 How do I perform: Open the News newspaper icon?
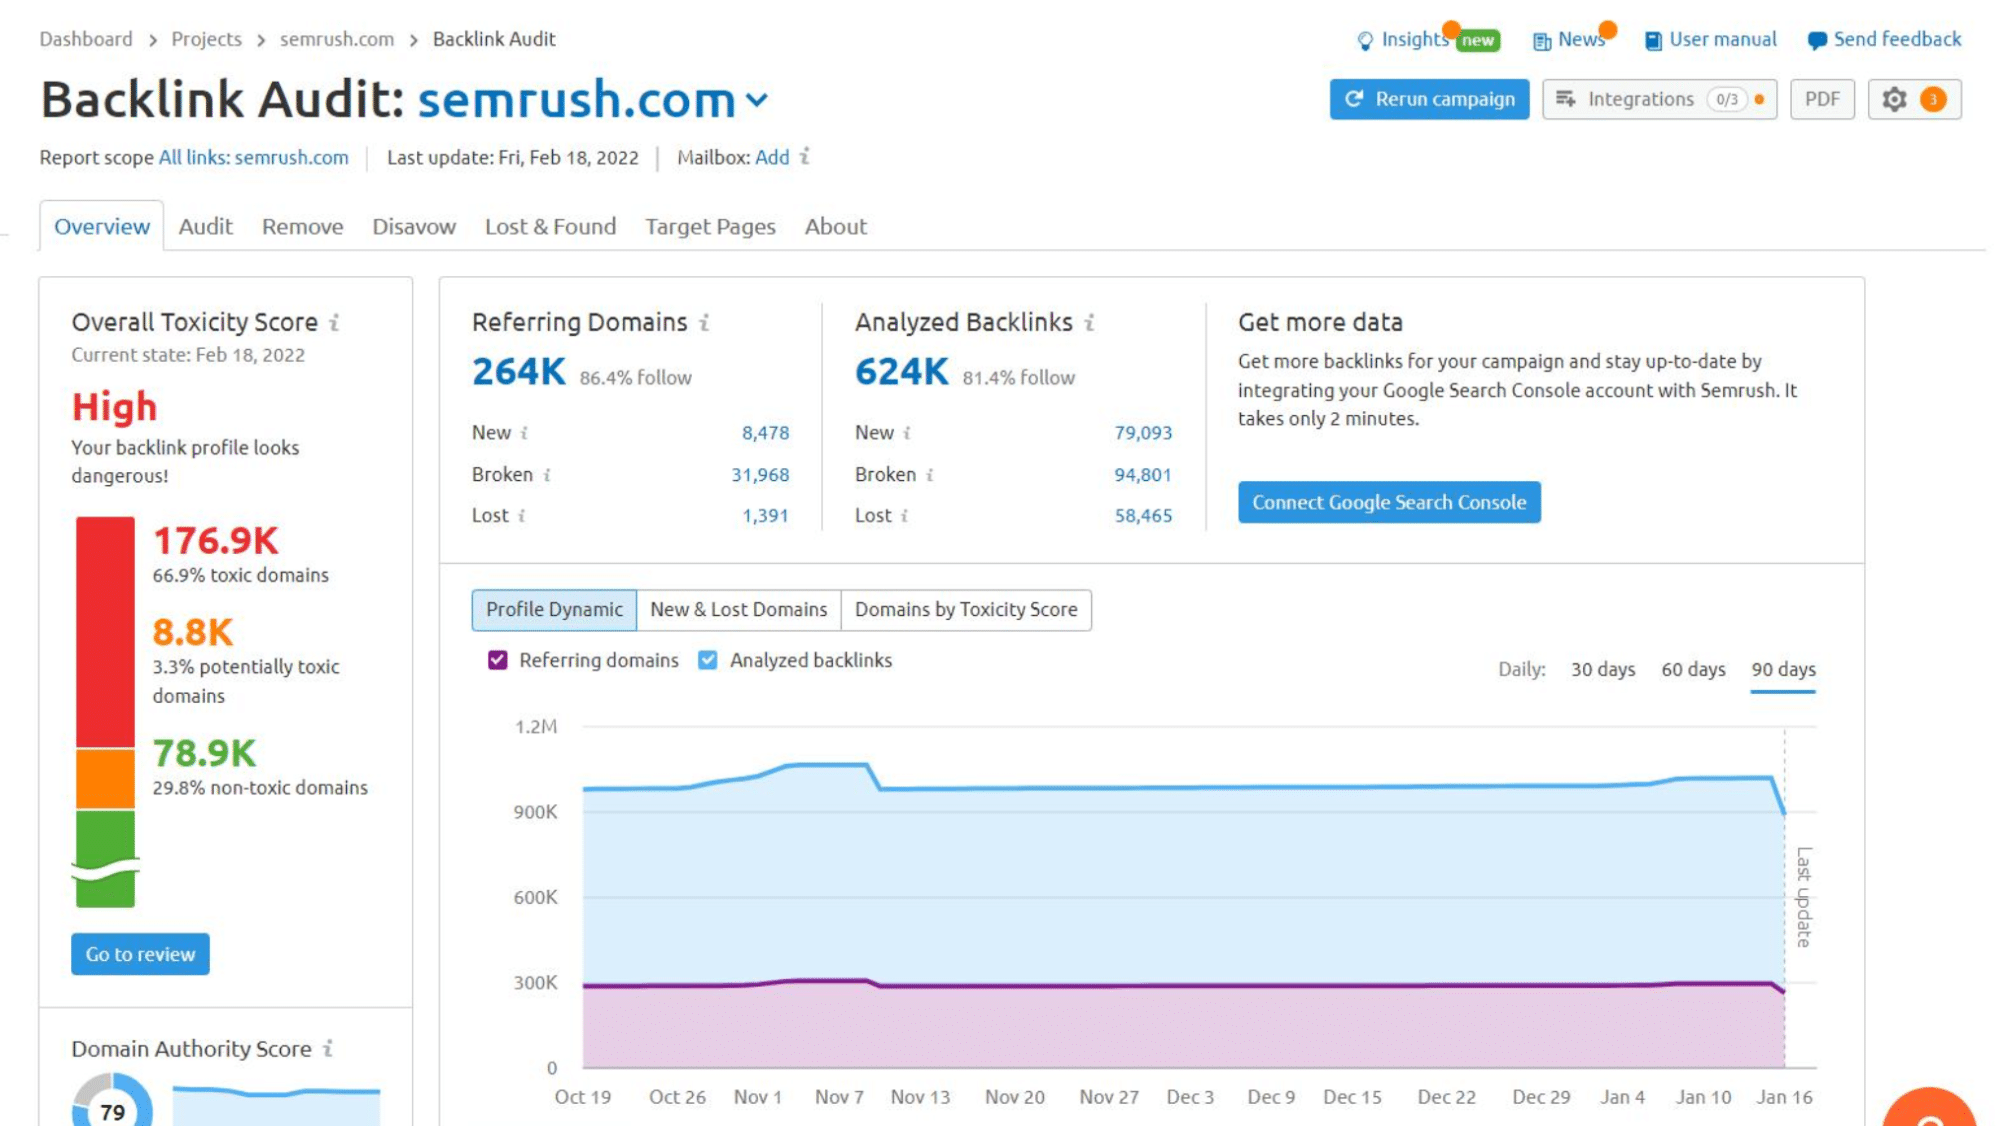click(x=1542, y=40)
